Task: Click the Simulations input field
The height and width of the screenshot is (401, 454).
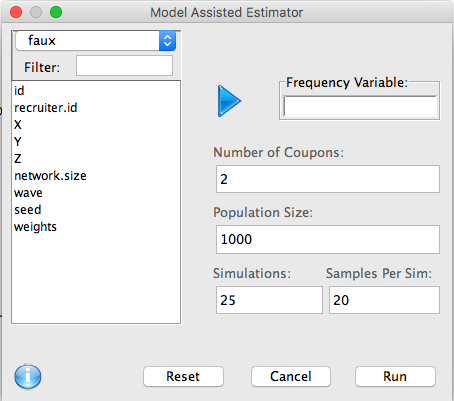Action: 269,300
